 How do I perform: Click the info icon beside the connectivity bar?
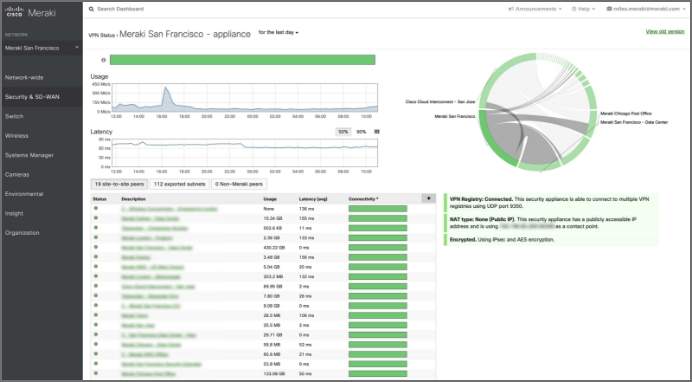[104, 60]
